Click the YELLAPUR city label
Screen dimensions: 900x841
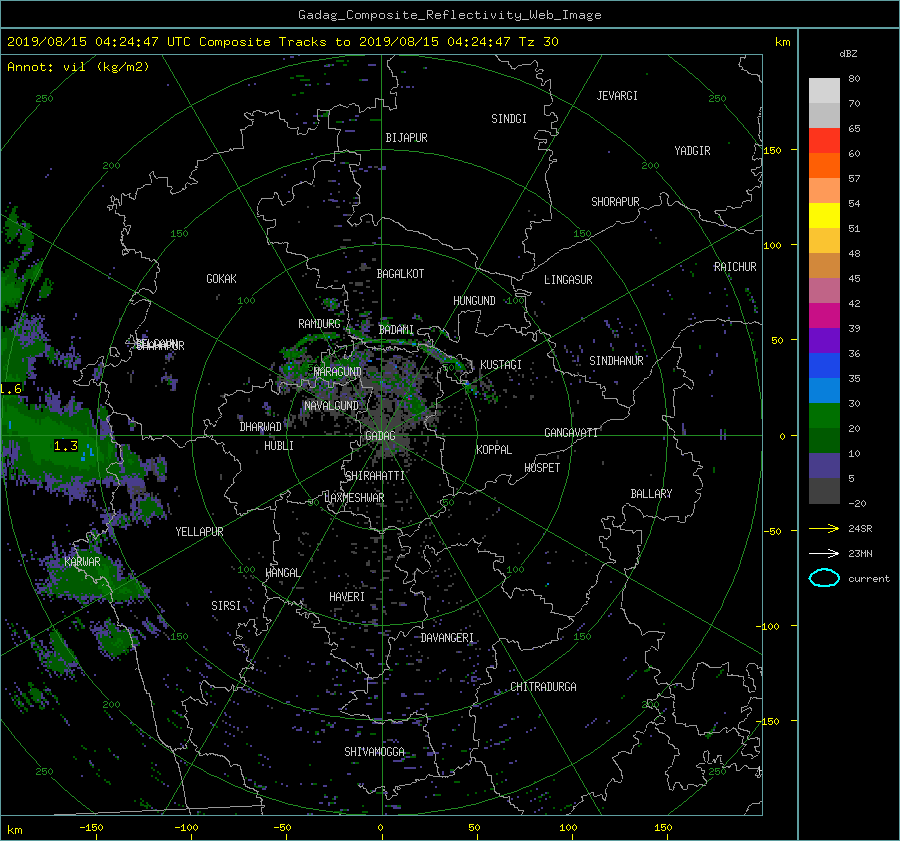[x=199, y=532]
